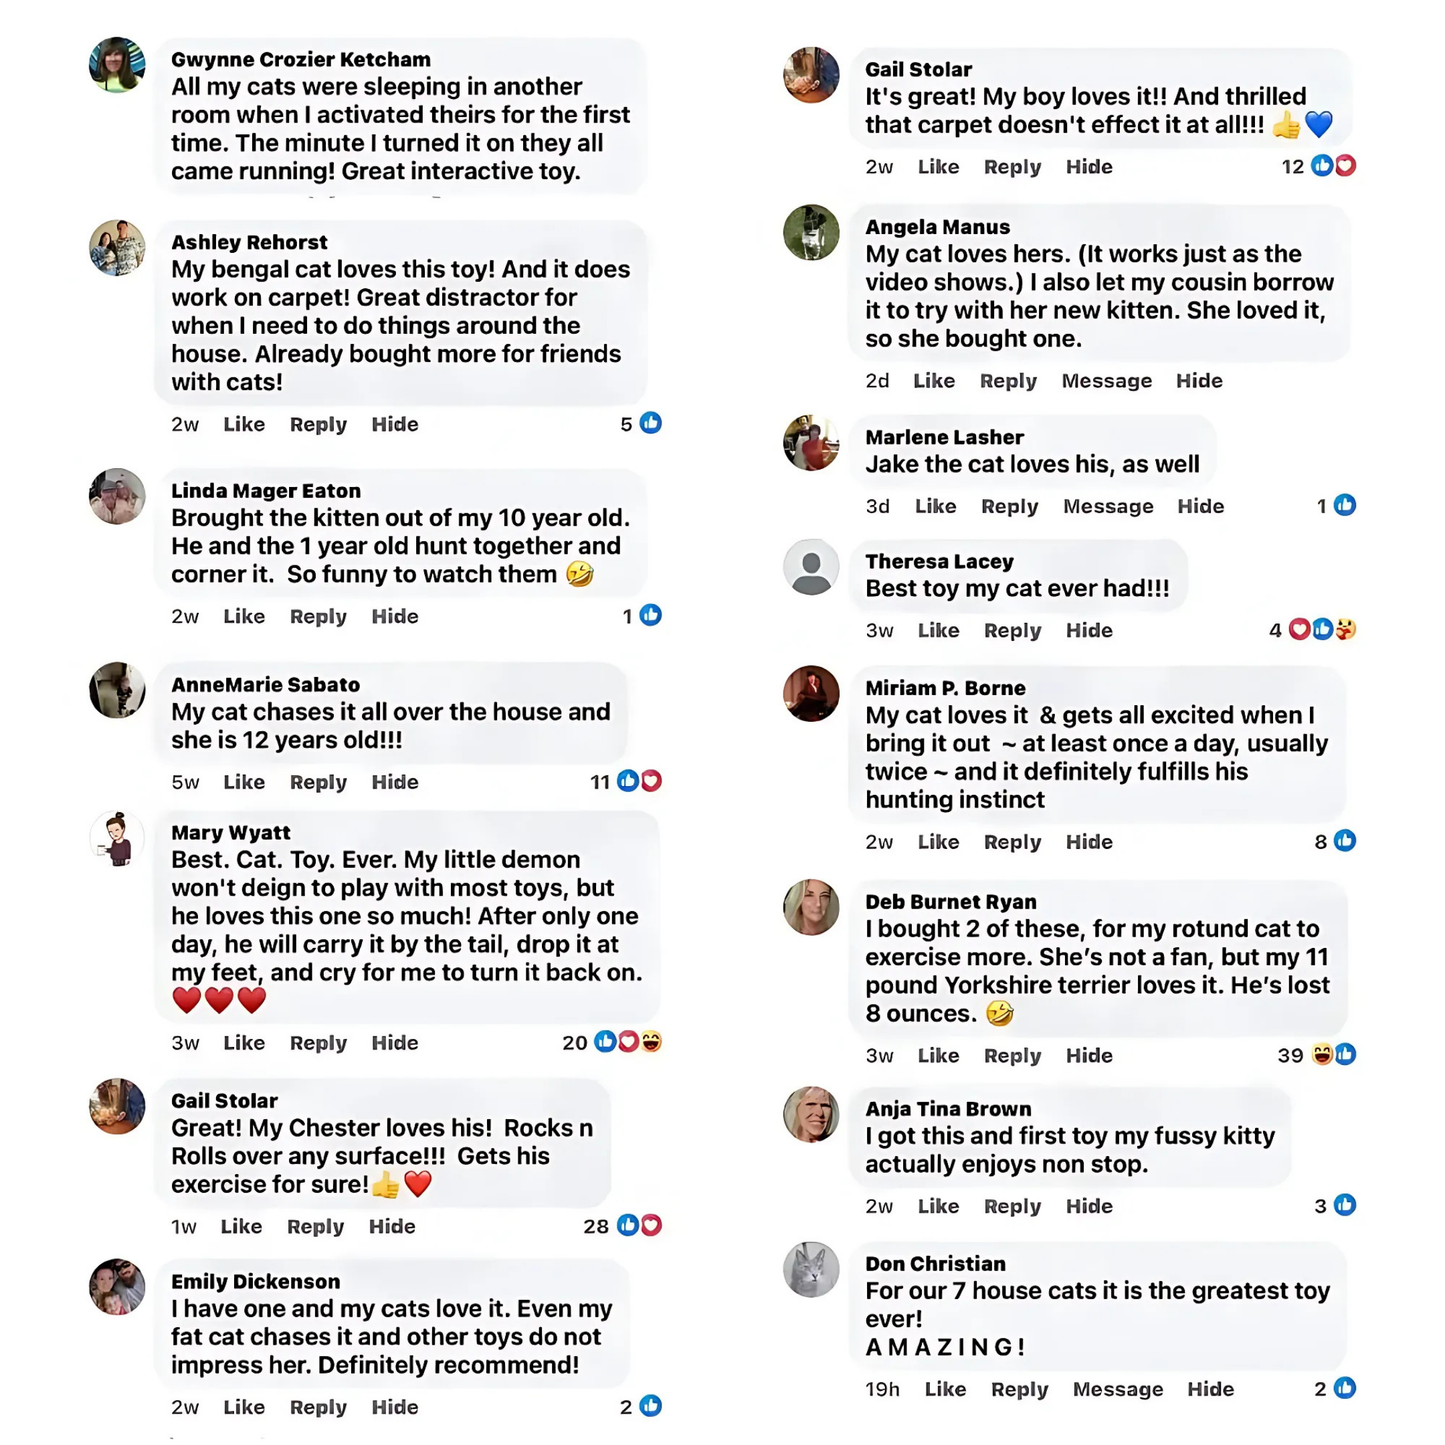The height and width of the screenshot is (1445, 1445).
Task: Like Anja Tina Brown's comment
Action: click(938, 1206)
